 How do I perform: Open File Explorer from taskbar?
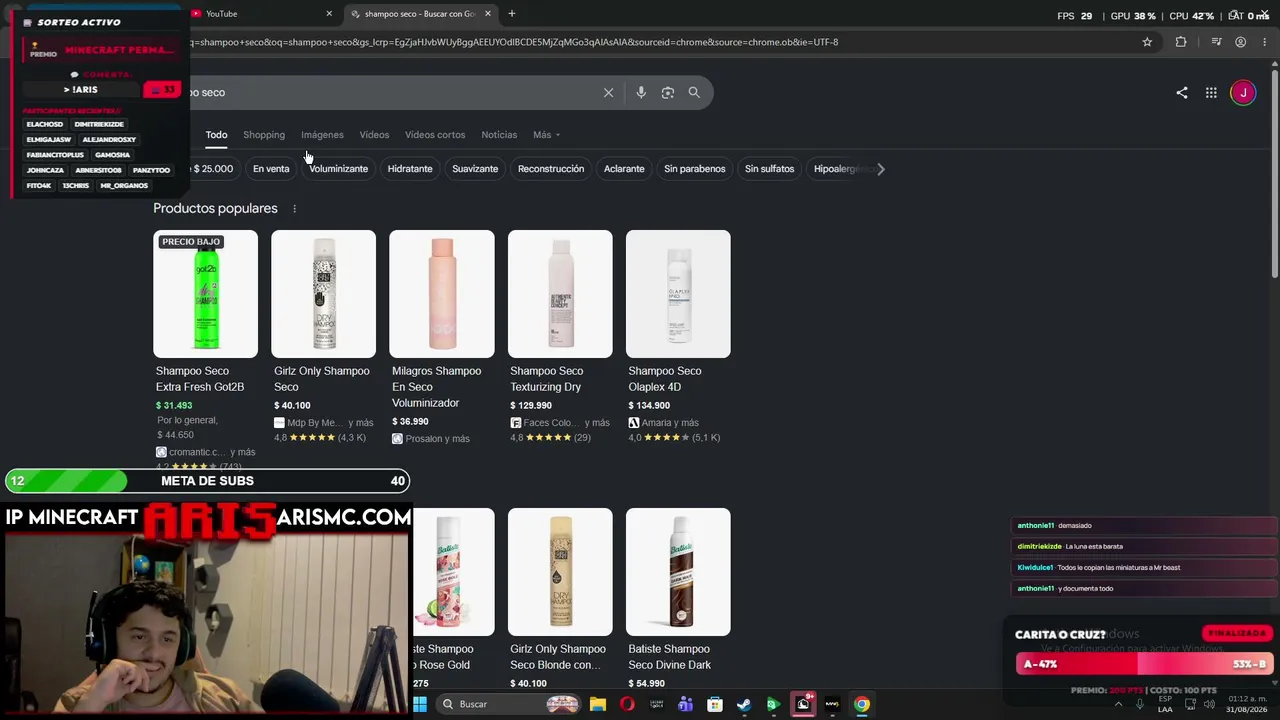tap(598, 704)
